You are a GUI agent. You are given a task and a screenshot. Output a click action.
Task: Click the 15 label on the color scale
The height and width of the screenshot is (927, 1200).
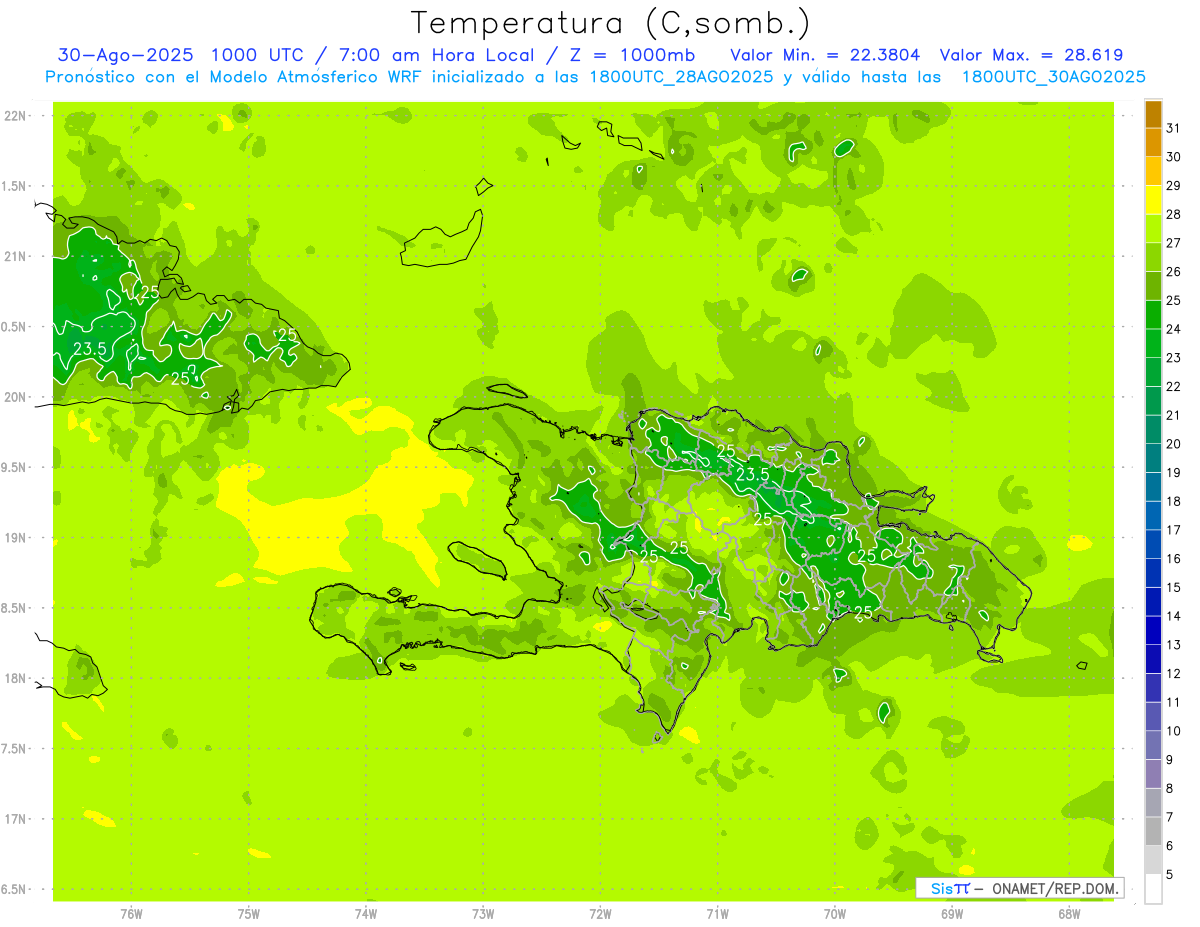coord(1174,588)
